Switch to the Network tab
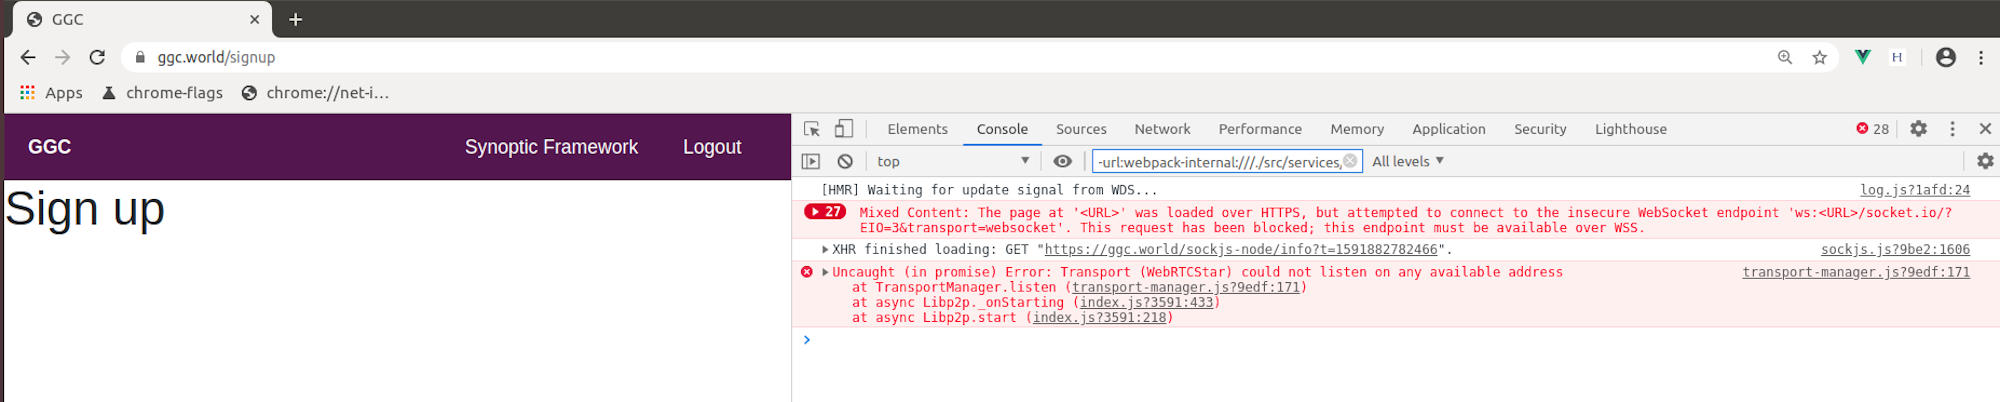Image resolution: width=2000 pixels, height=402 pixels. click(1162, 129)
